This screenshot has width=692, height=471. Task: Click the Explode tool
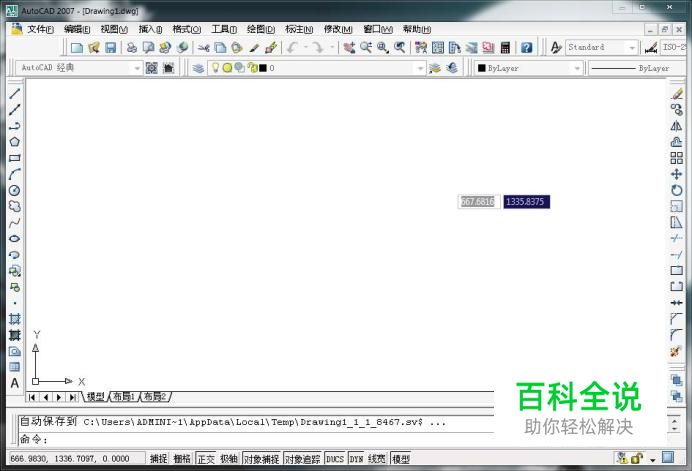676,351
